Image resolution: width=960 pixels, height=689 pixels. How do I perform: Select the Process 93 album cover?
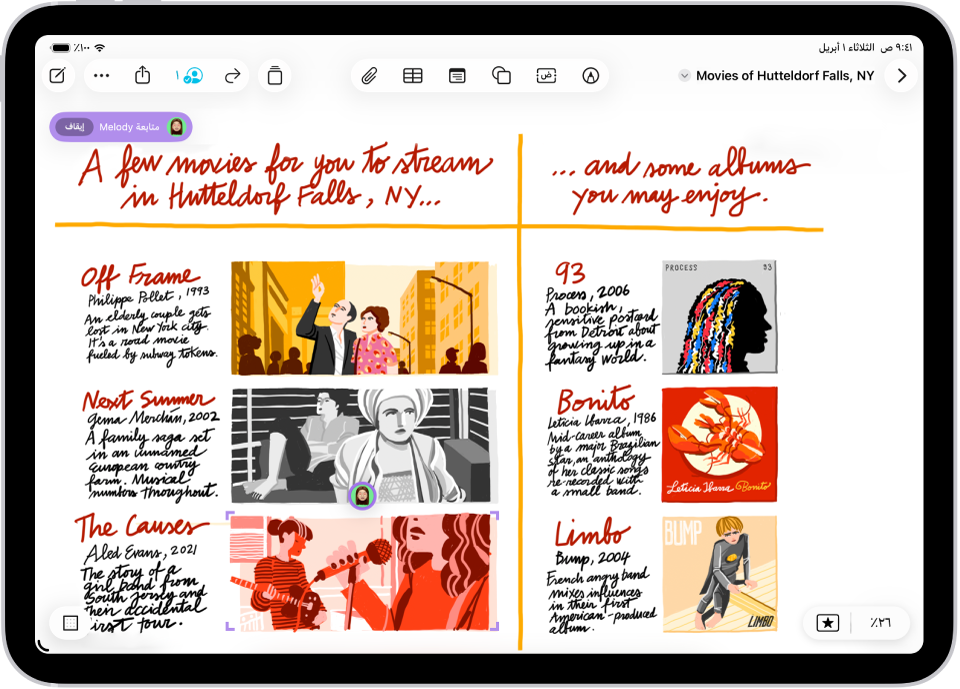719,317
